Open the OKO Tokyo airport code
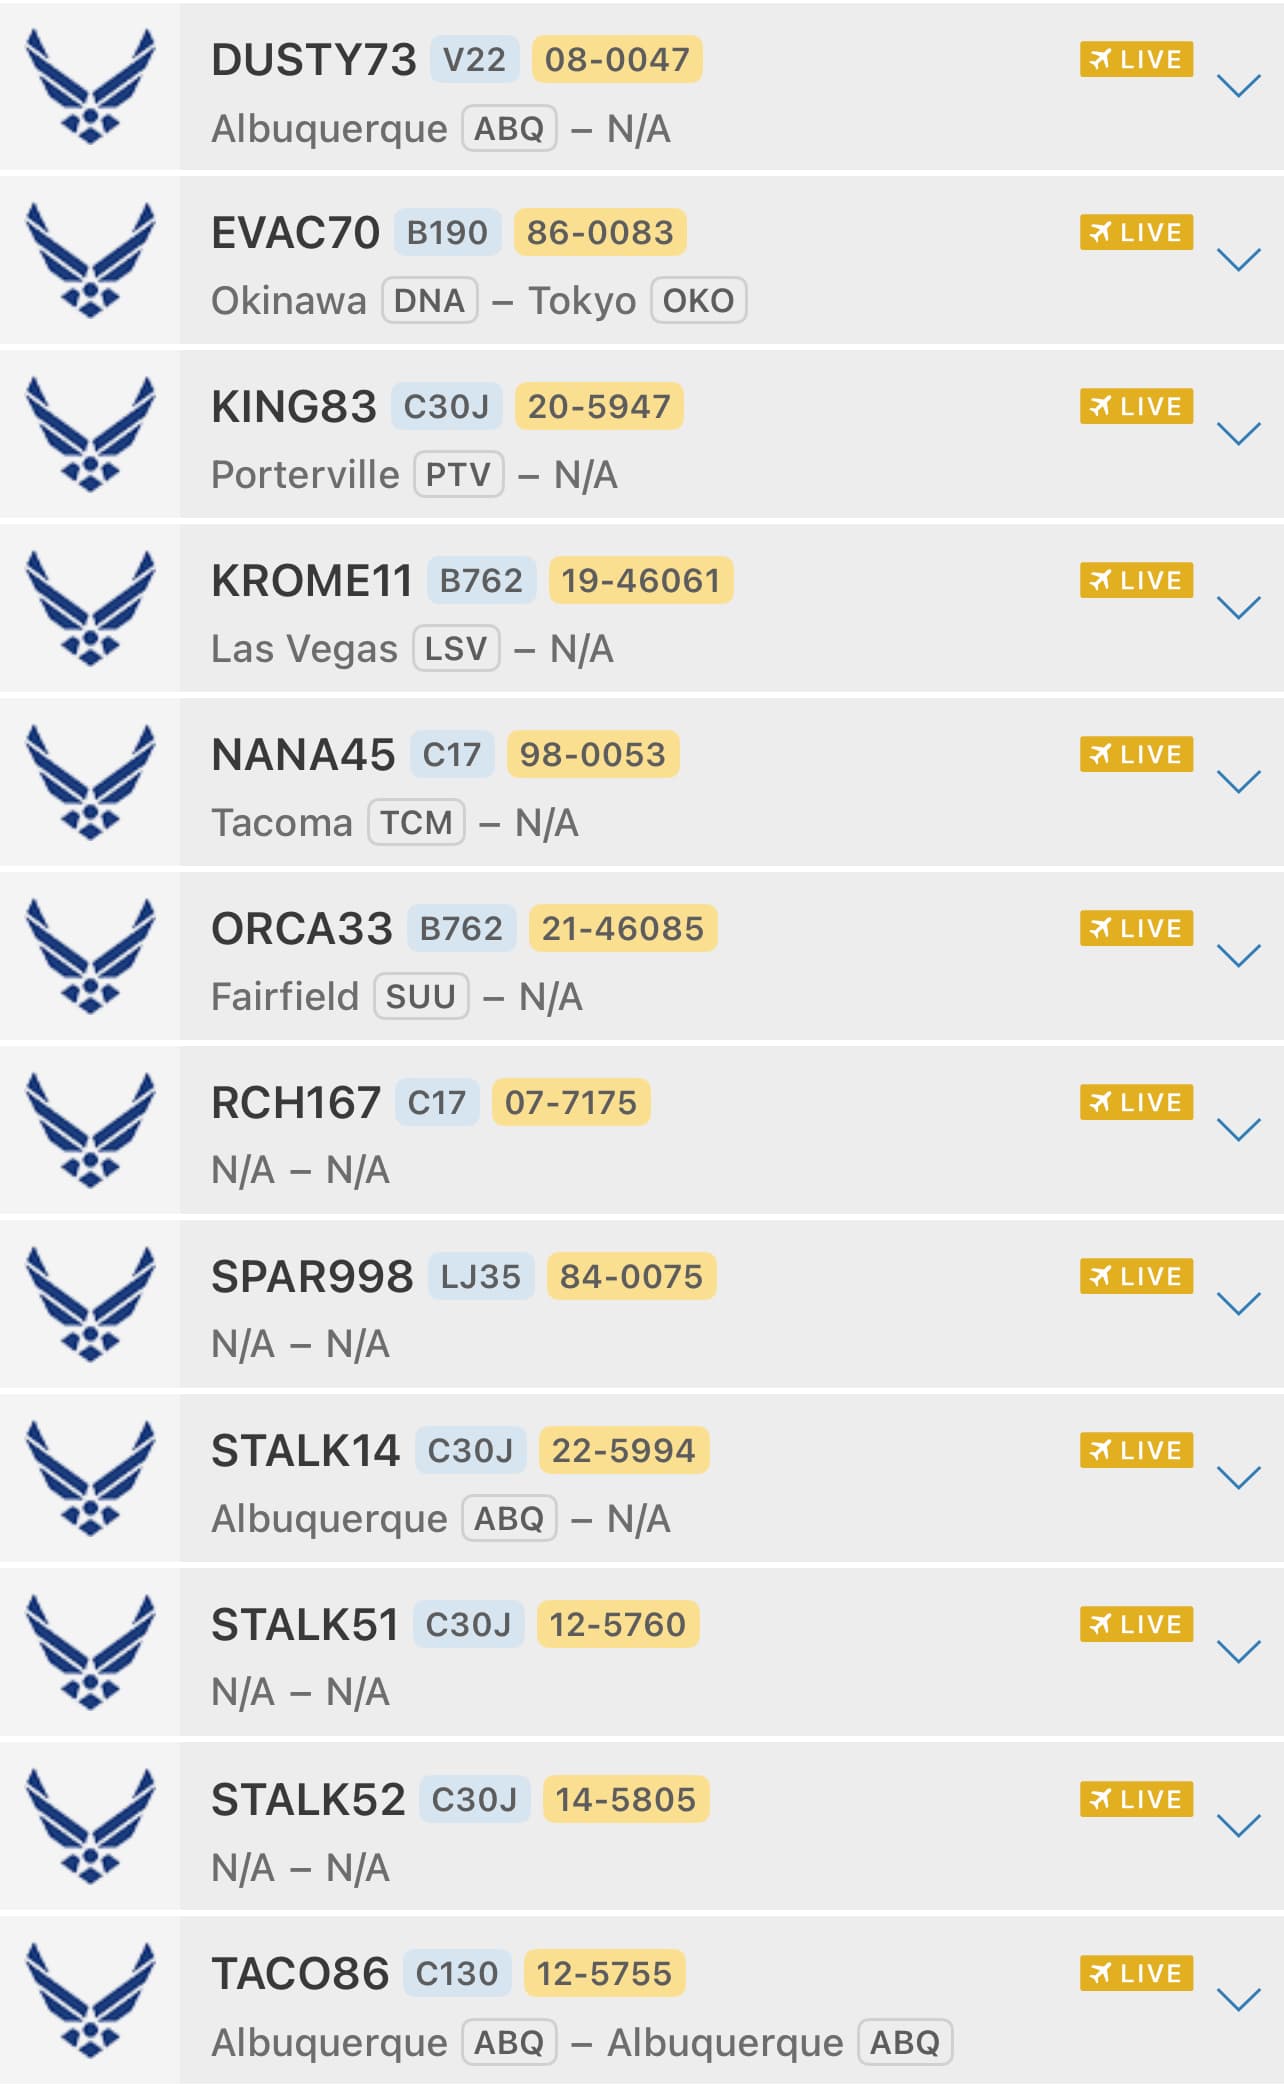Image resolution: width=1284 pixels, height=2089 pixels. (x=699, y=300)
